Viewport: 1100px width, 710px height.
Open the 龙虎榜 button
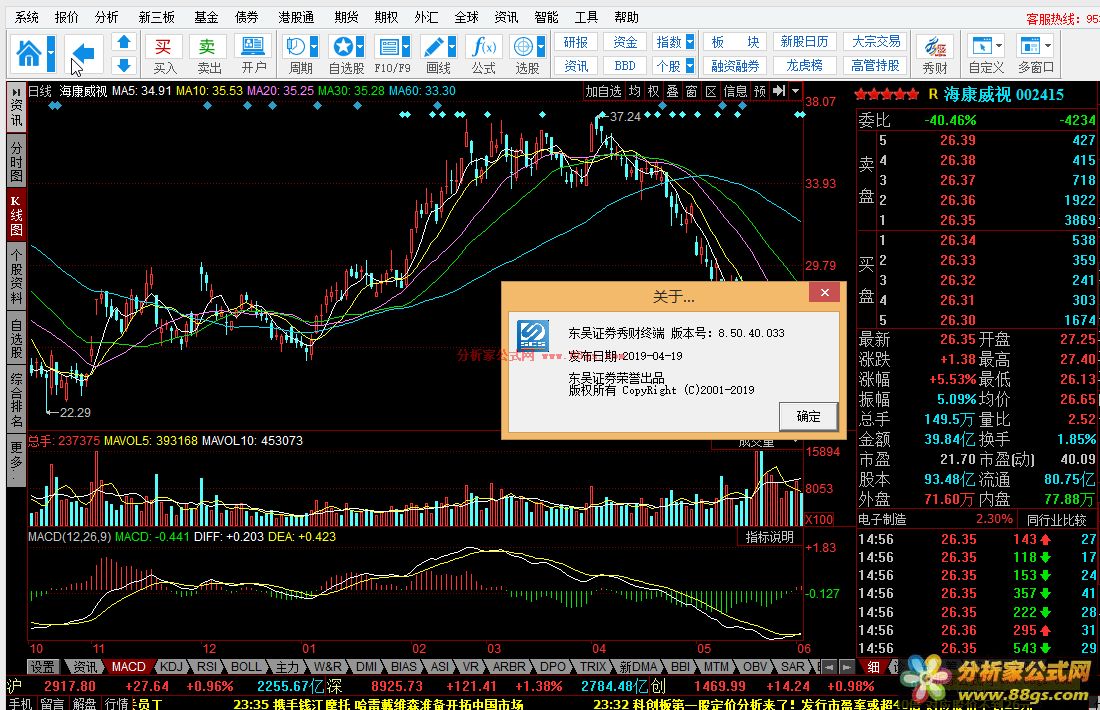coord(805,66)
